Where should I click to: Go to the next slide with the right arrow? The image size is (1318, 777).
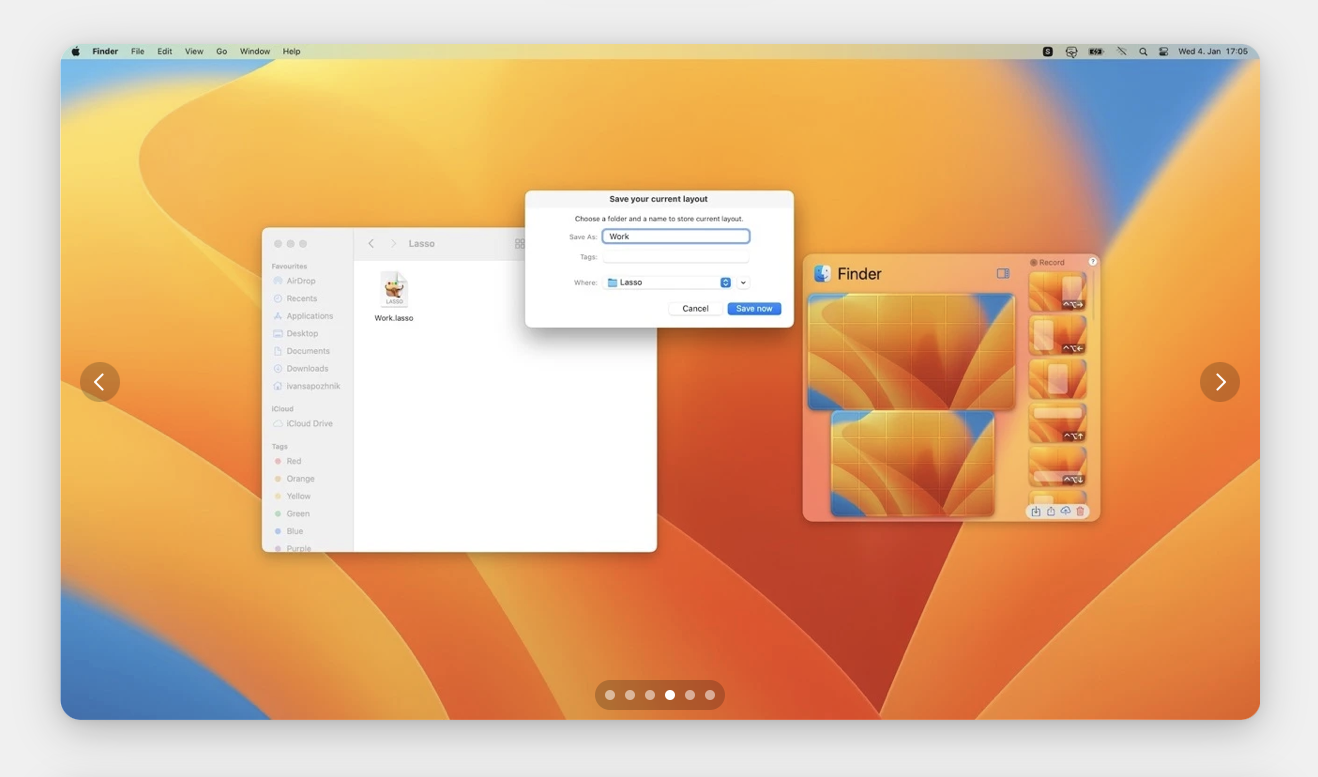click(1220, 382)
